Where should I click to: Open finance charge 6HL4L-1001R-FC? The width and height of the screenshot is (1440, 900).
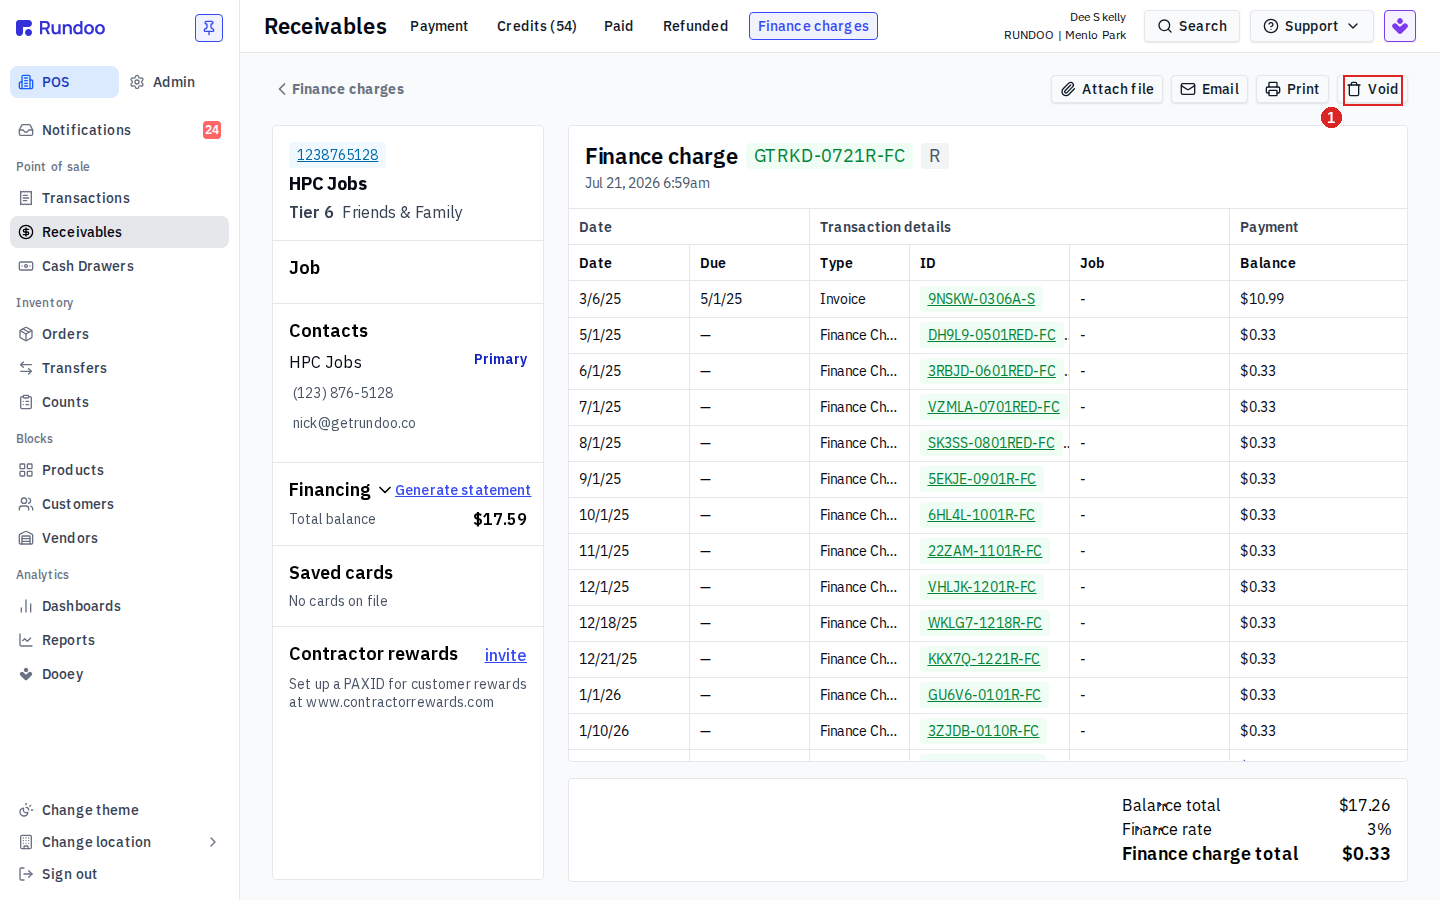click(x=981, y=515)
